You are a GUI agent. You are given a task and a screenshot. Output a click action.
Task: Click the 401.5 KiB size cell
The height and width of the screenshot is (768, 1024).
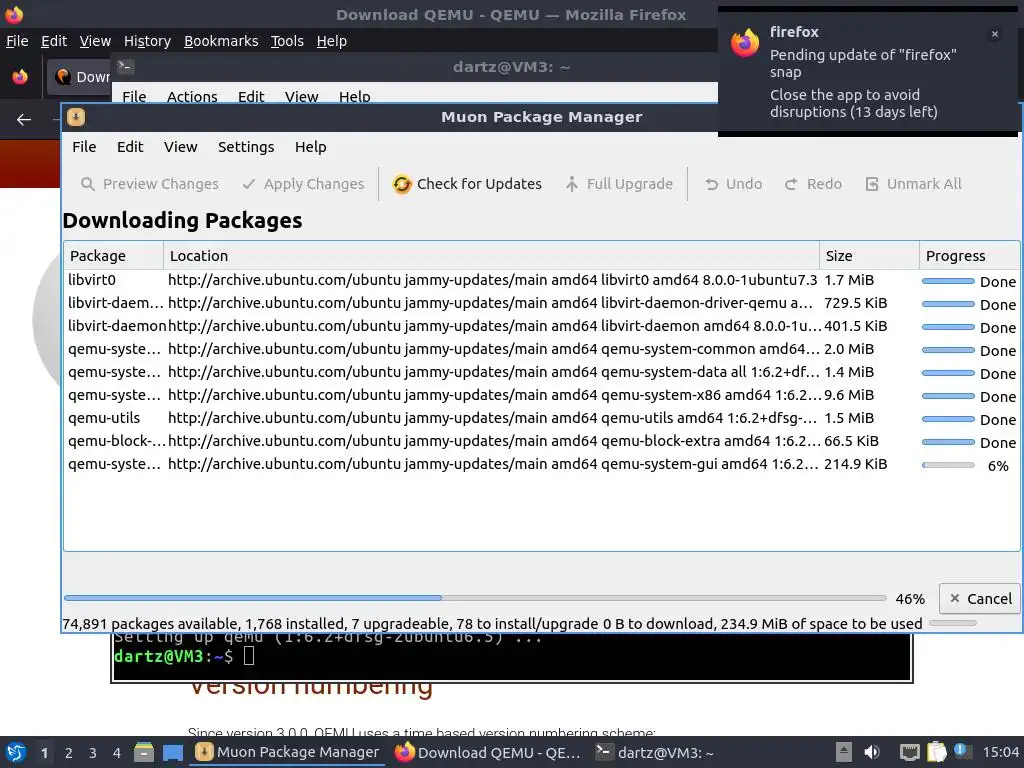(x=855, y=326)
